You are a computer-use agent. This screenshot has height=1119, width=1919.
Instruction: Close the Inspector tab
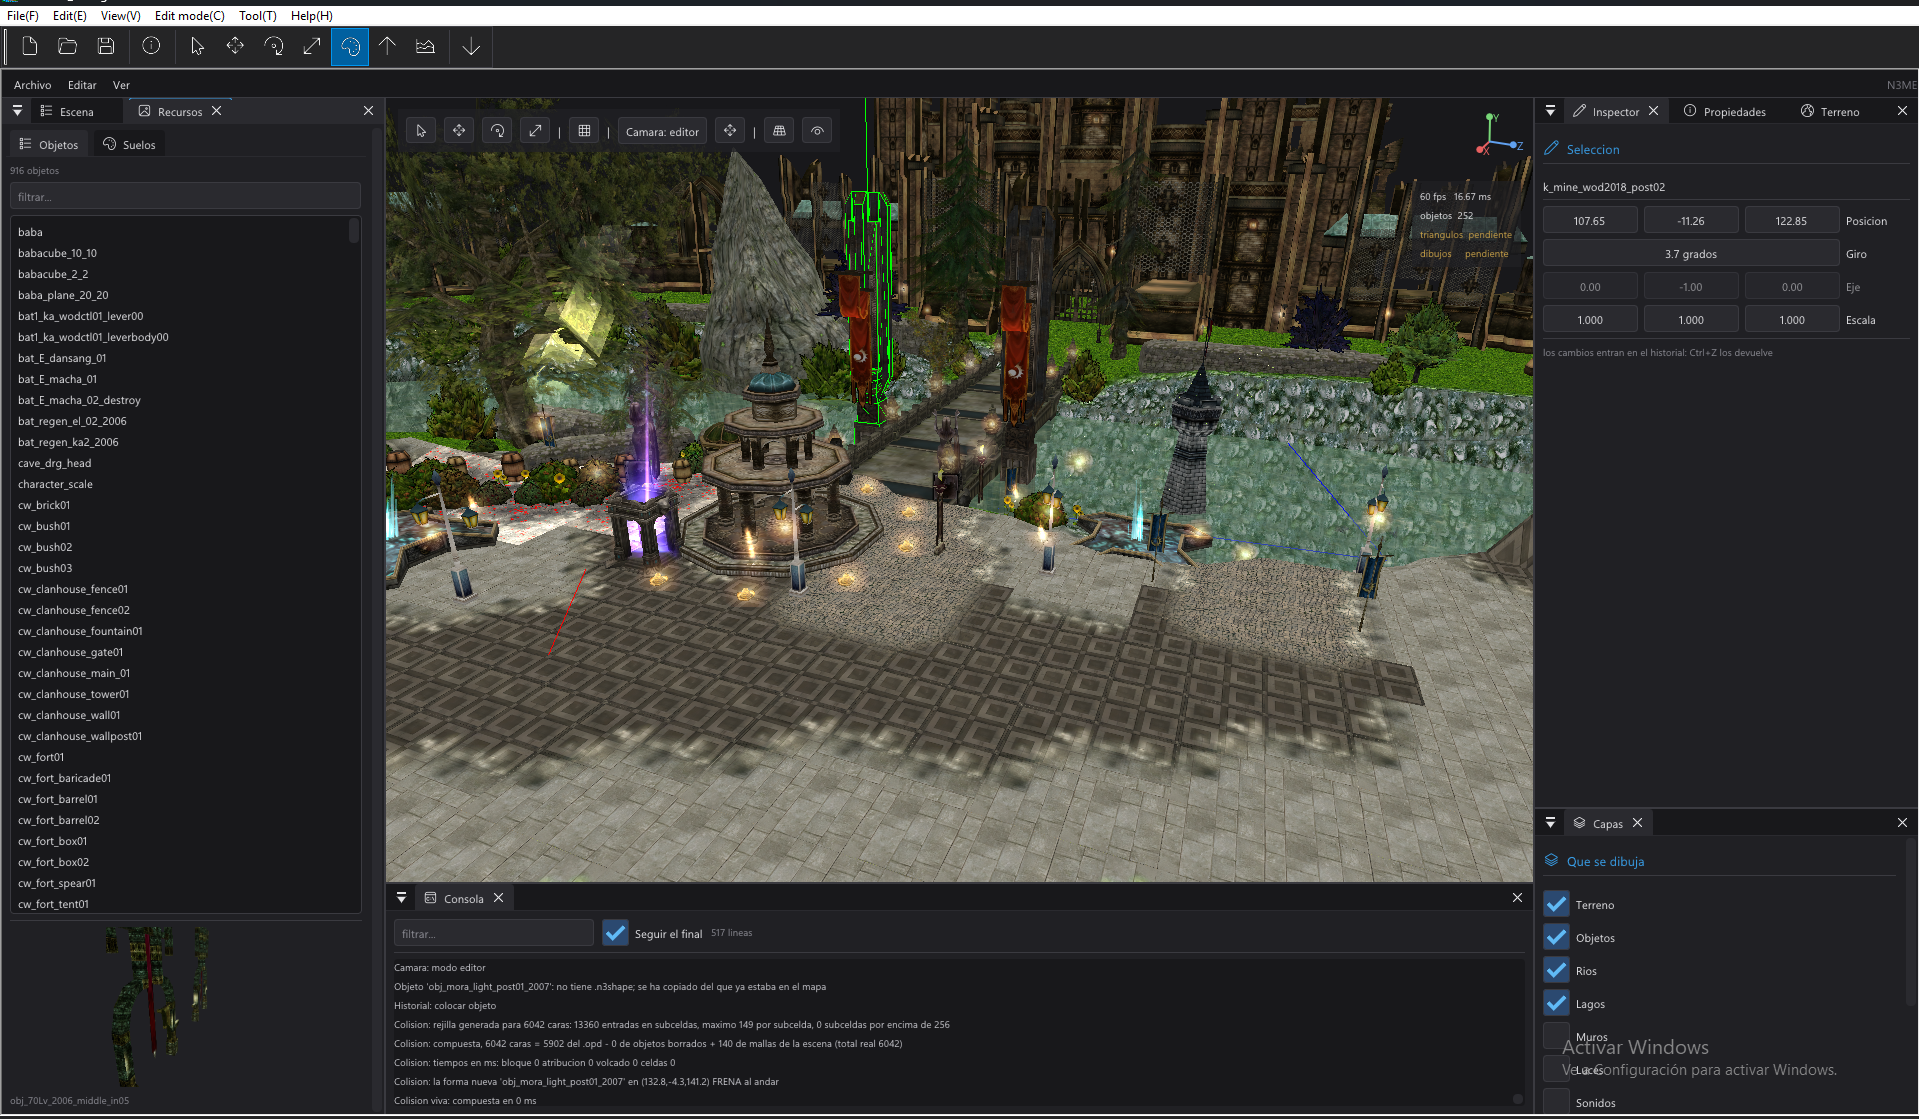pyautogui.click(x=1653, y=111)
